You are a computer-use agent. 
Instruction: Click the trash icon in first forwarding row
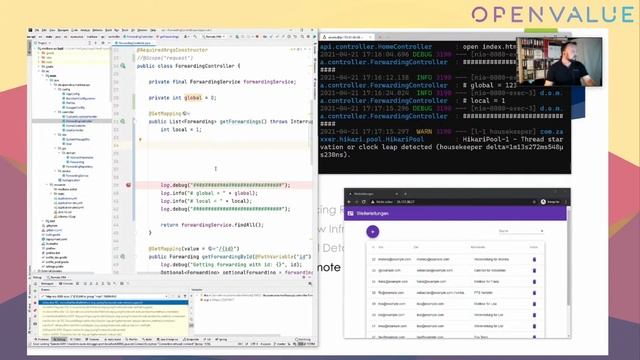coord(534,259)
